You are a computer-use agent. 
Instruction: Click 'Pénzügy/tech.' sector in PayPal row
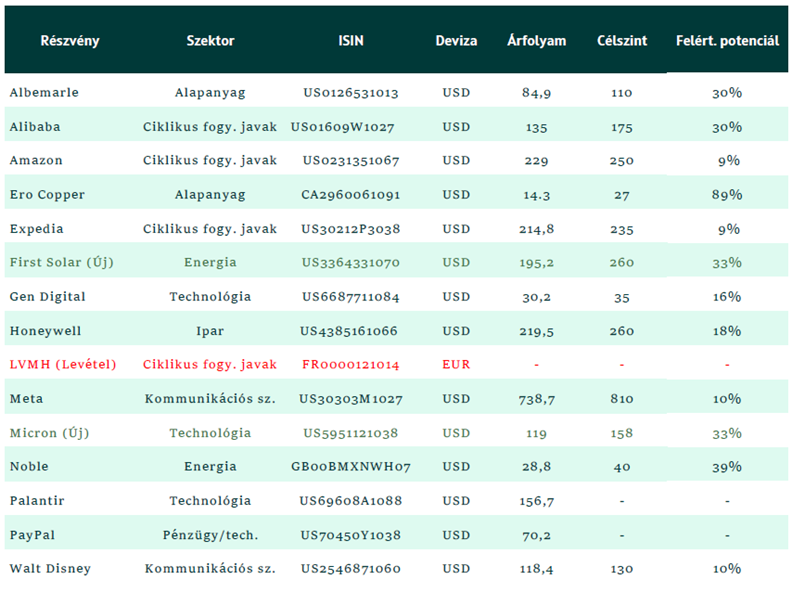[x=210, y=535]
